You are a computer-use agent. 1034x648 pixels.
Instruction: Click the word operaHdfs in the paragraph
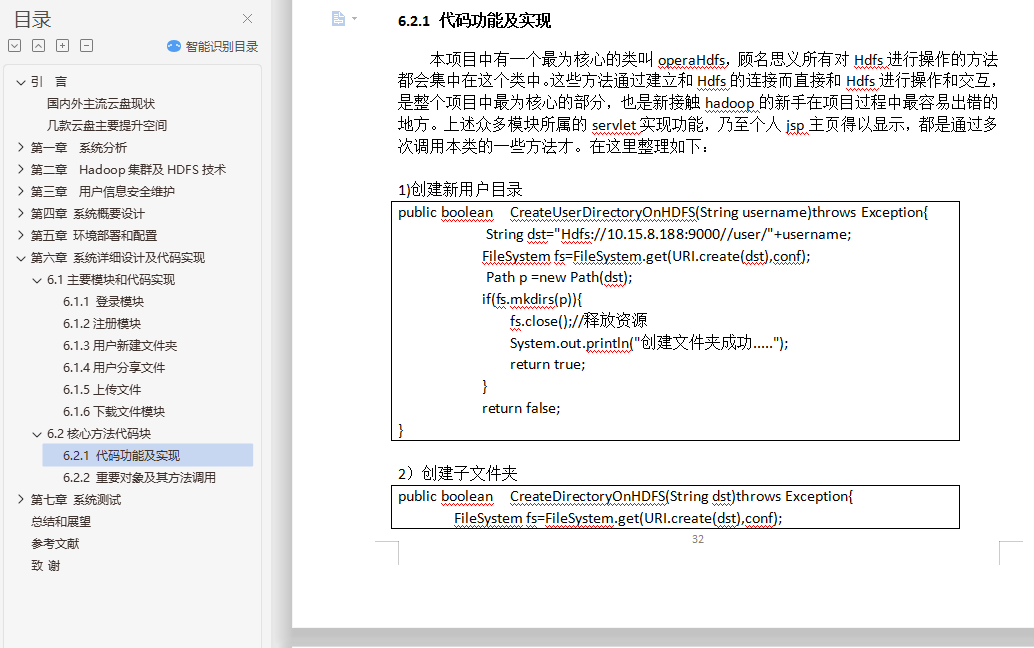(692, 61)
